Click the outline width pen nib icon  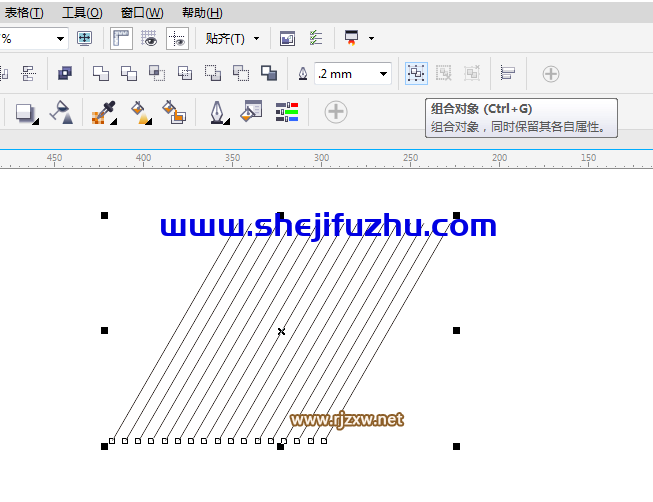303,74
